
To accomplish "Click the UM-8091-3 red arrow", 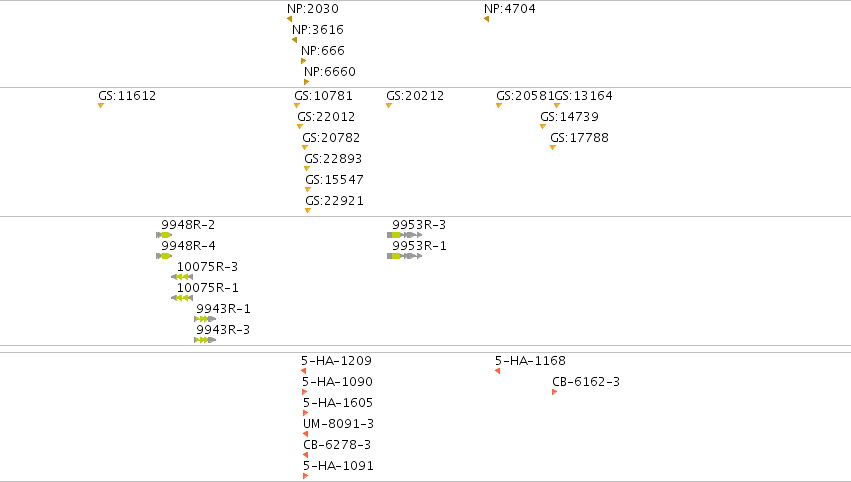I will [x=306, y=434].
